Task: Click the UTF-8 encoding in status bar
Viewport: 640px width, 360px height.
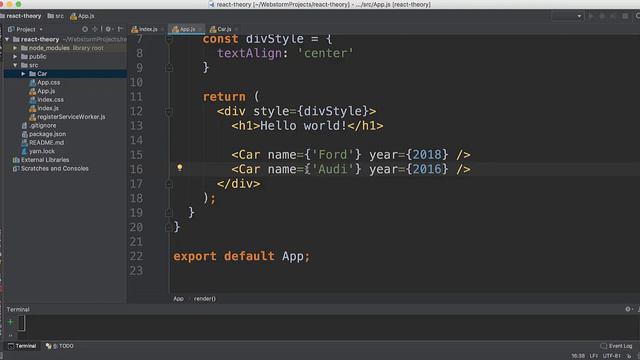Action: click(x=612, y=356)
